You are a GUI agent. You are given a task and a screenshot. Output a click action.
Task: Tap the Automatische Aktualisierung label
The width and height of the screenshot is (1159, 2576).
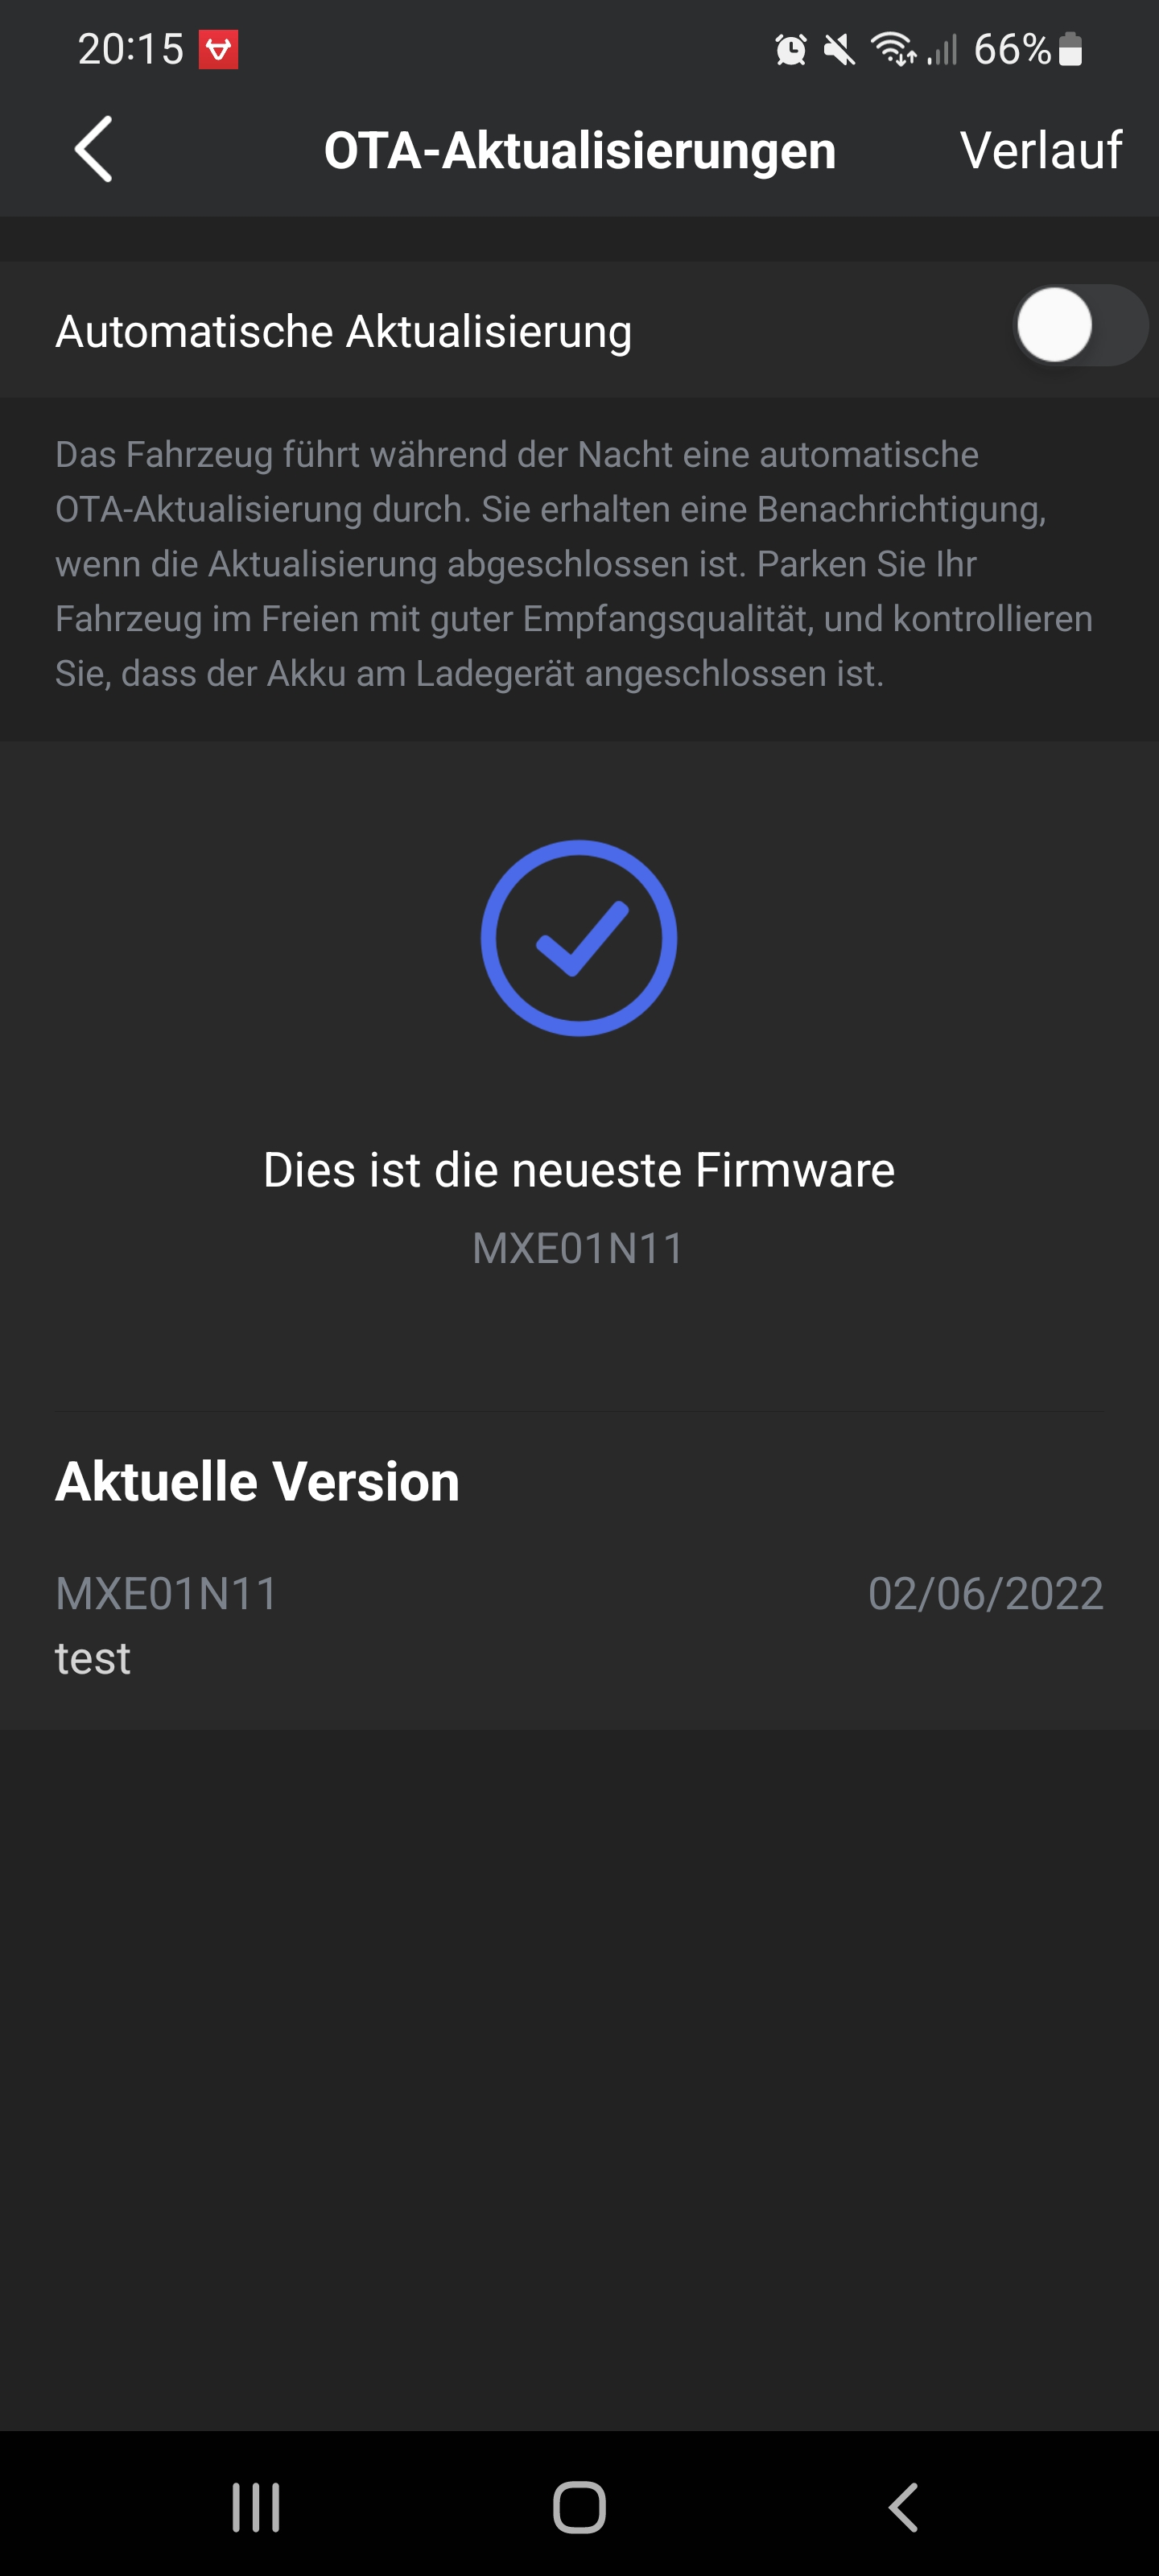point(343,331)
